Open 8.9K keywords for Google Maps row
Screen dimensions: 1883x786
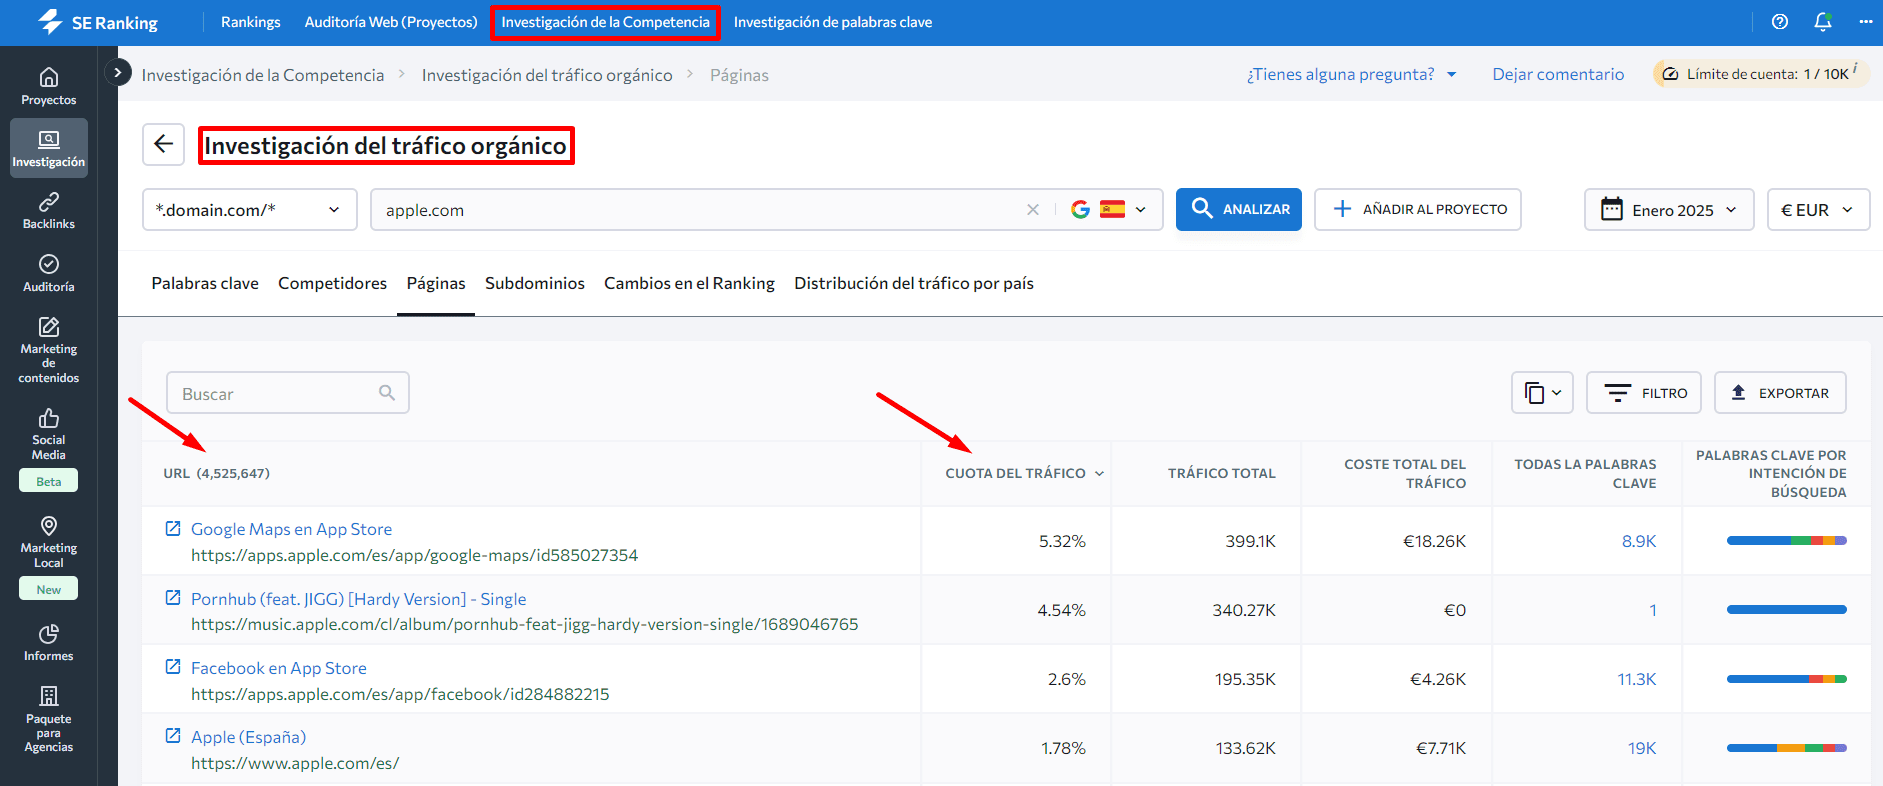pos(1639,541)
